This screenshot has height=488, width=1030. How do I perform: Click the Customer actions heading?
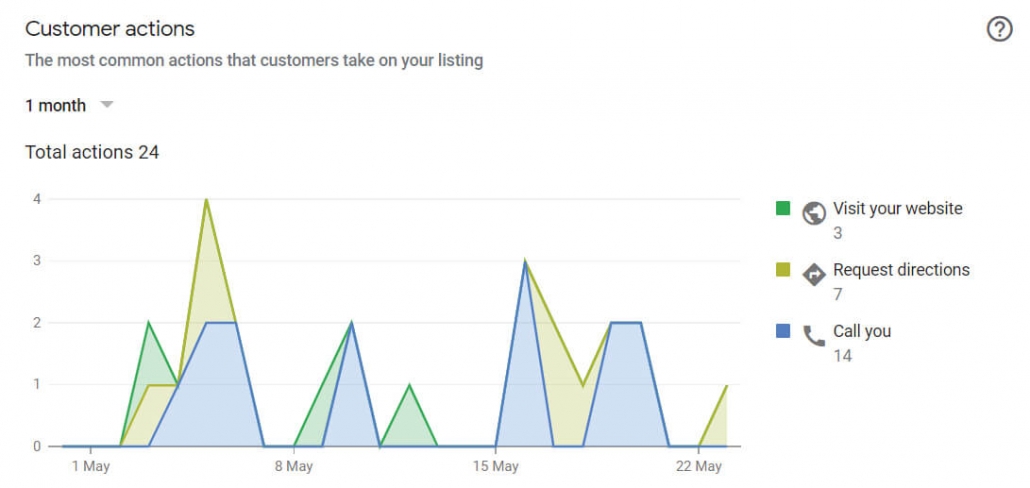(110, 29)
